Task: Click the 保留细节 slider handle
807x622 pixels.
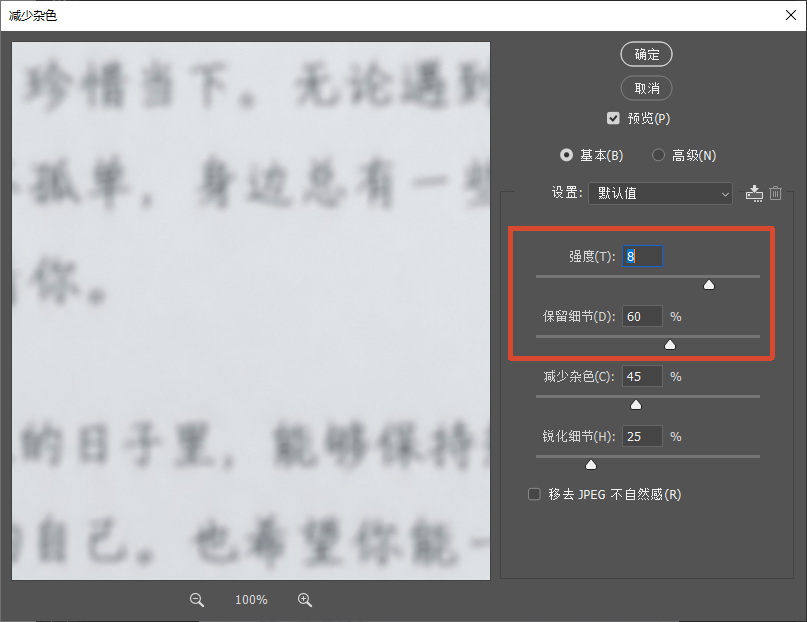Action: [670, 345]
